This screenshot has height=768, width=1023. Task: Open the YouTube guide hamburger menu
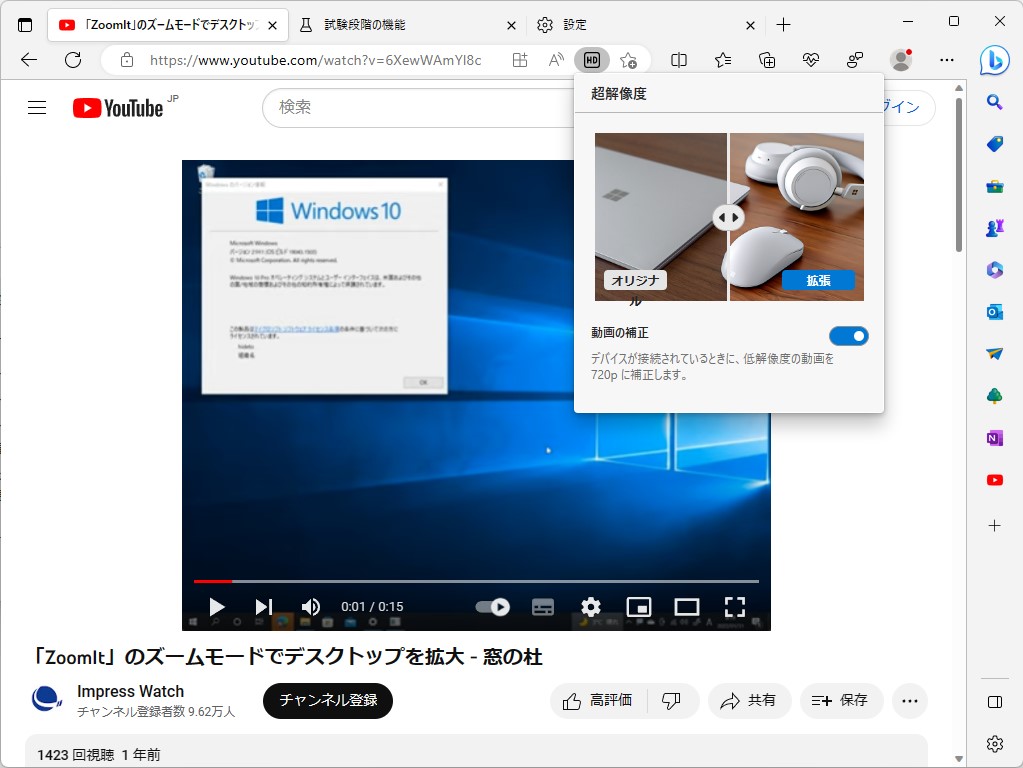point(37,107)
